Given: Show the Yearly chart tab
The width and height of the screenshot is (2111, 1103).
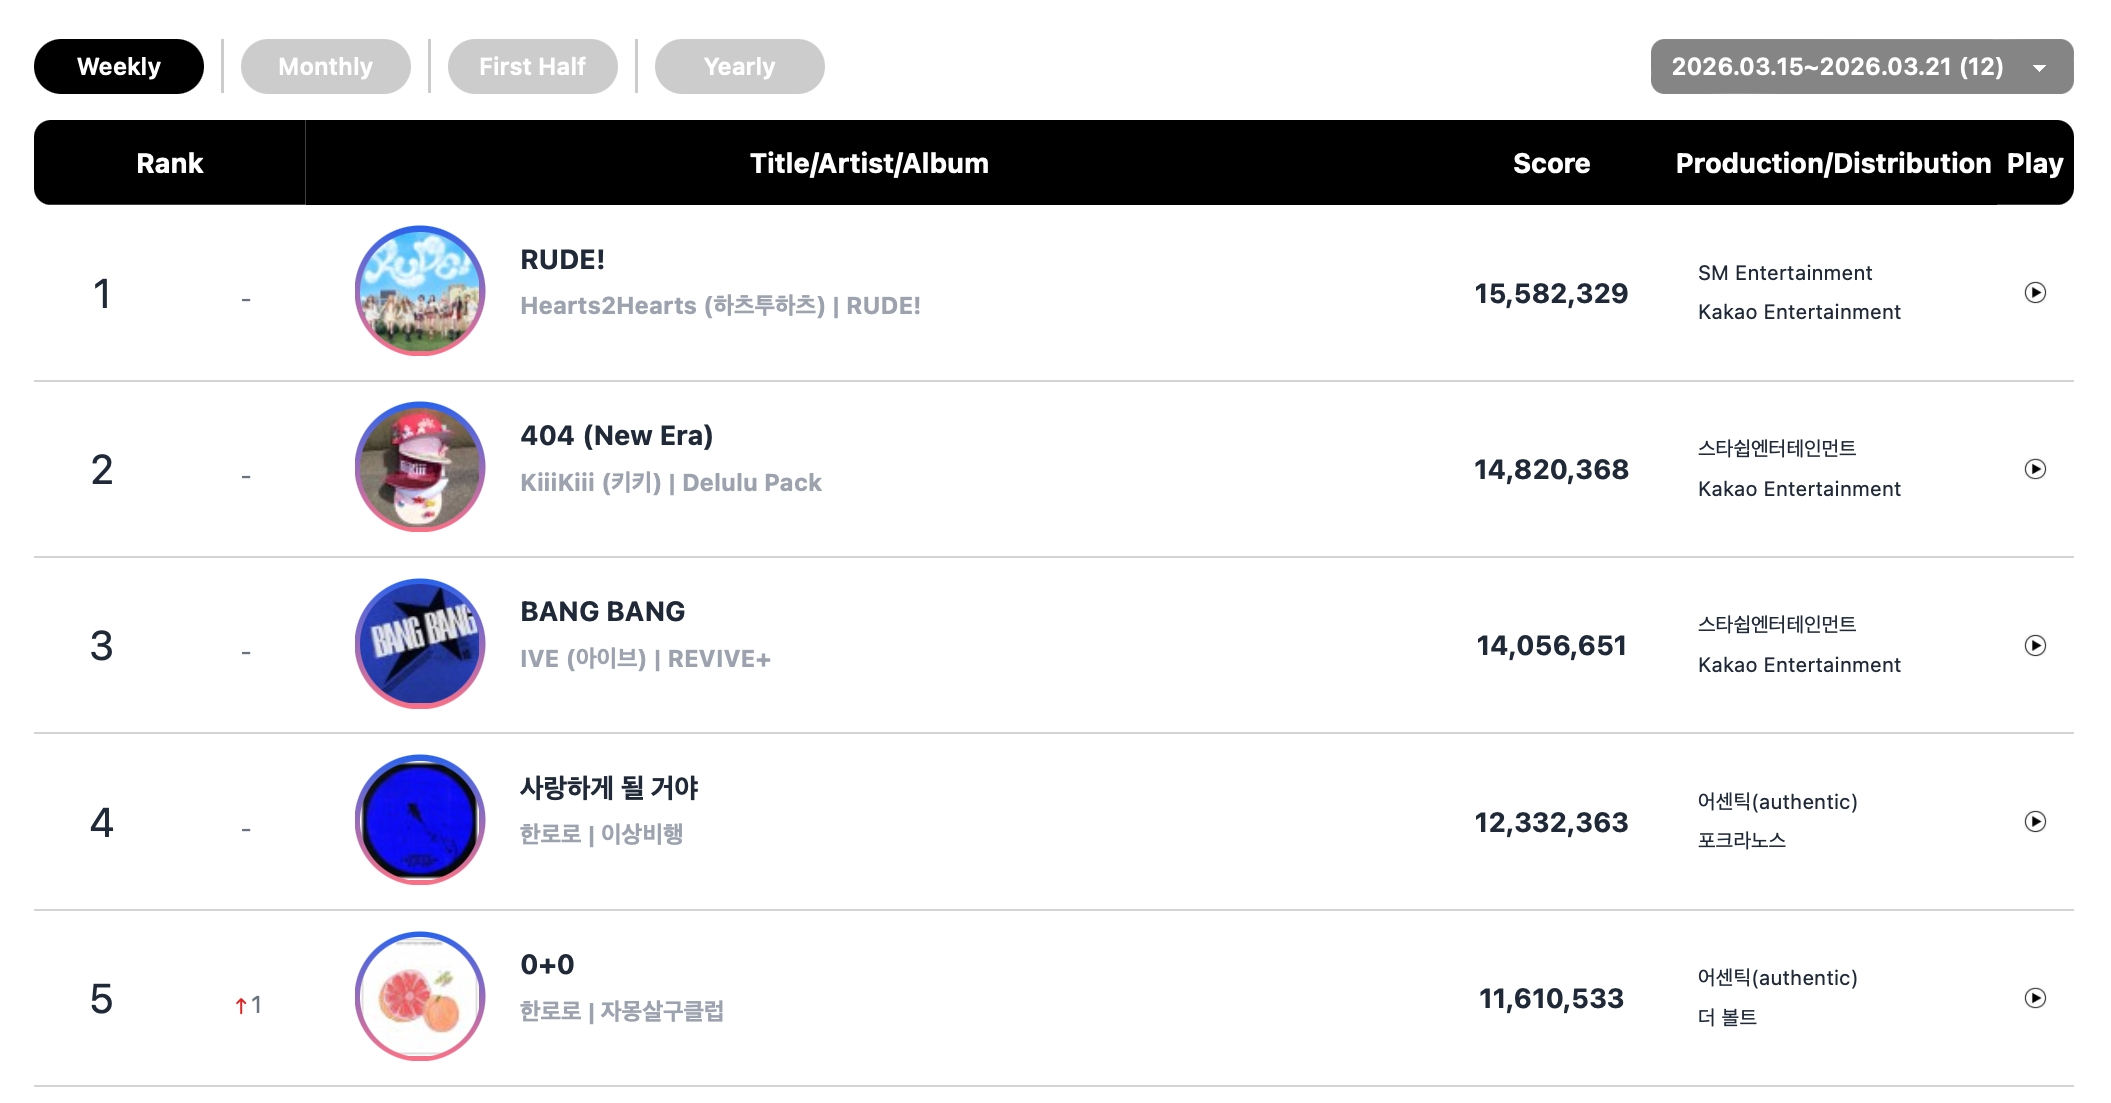Looking at the screenshot, I should point(739,67).
